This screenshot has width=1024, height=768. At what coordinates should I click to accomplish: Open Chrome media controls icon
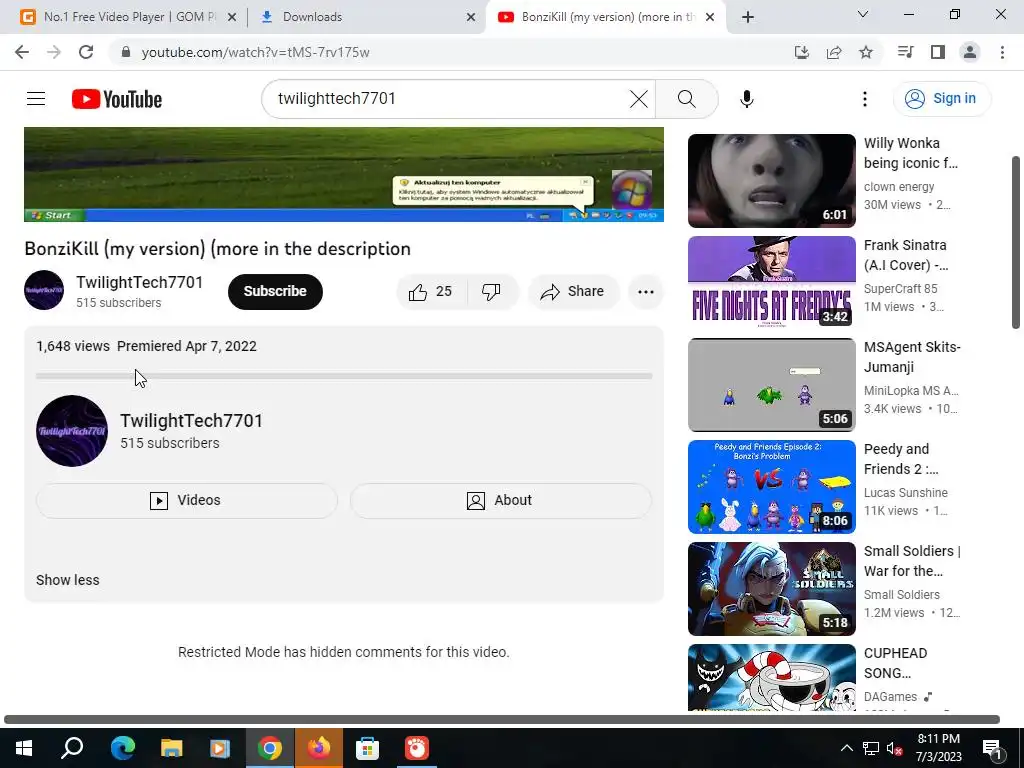click(906, 52)
